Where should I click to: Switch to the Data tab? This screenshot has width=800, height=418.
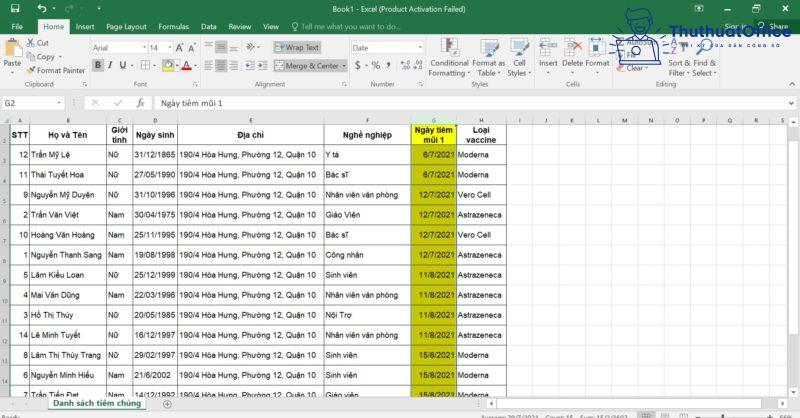point(209,27)
